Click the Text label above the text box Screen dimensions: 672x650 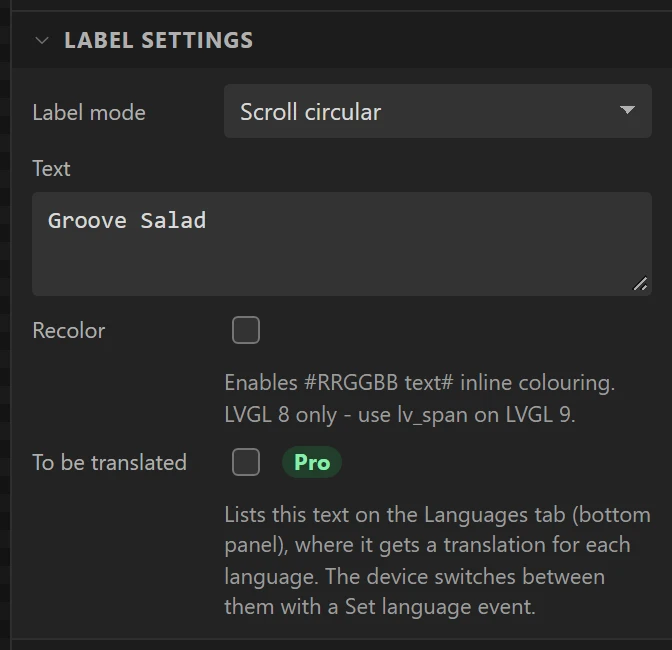(x=51, y=168)
